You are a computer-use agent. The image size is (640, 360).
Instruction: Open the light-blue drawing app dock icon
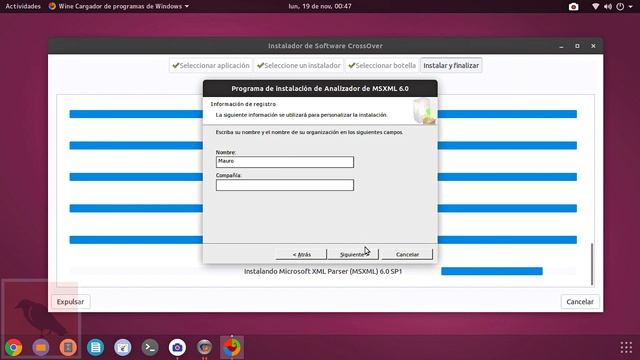[x=123, y=347]
